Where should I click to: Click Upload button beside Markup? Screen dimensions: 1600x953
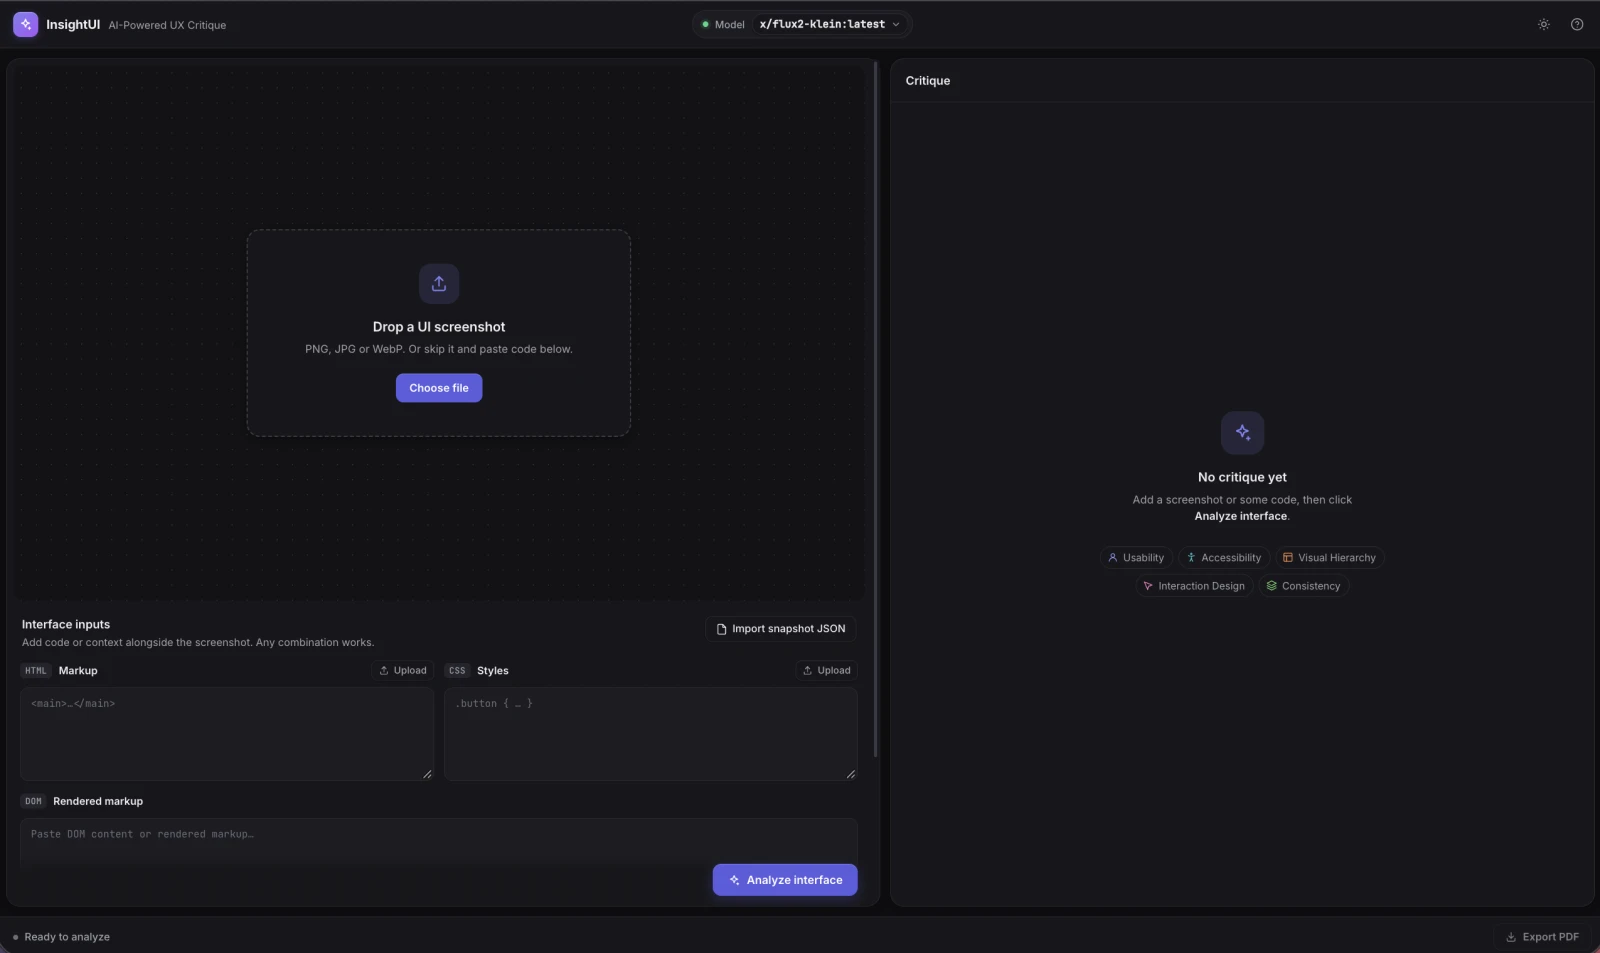[403, 671]
